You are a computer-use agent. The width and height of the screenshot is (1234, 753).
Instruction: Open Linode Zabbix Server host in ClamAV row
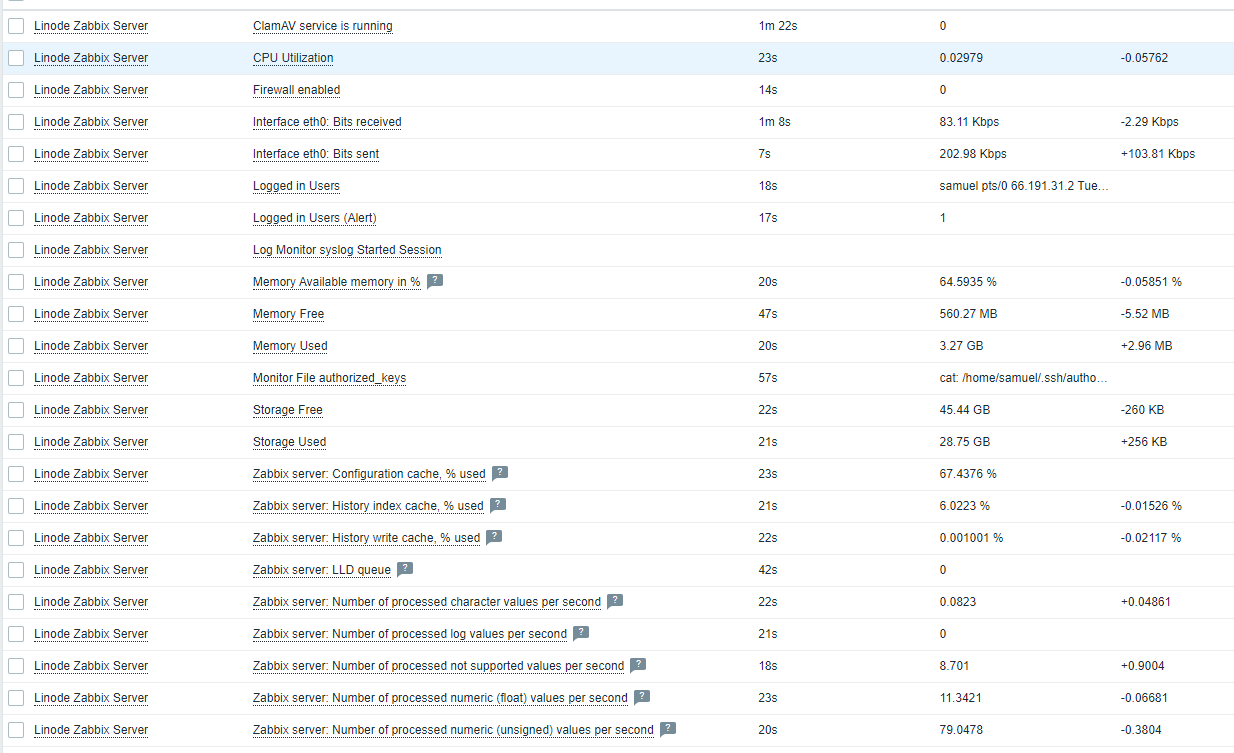(91, 26)
